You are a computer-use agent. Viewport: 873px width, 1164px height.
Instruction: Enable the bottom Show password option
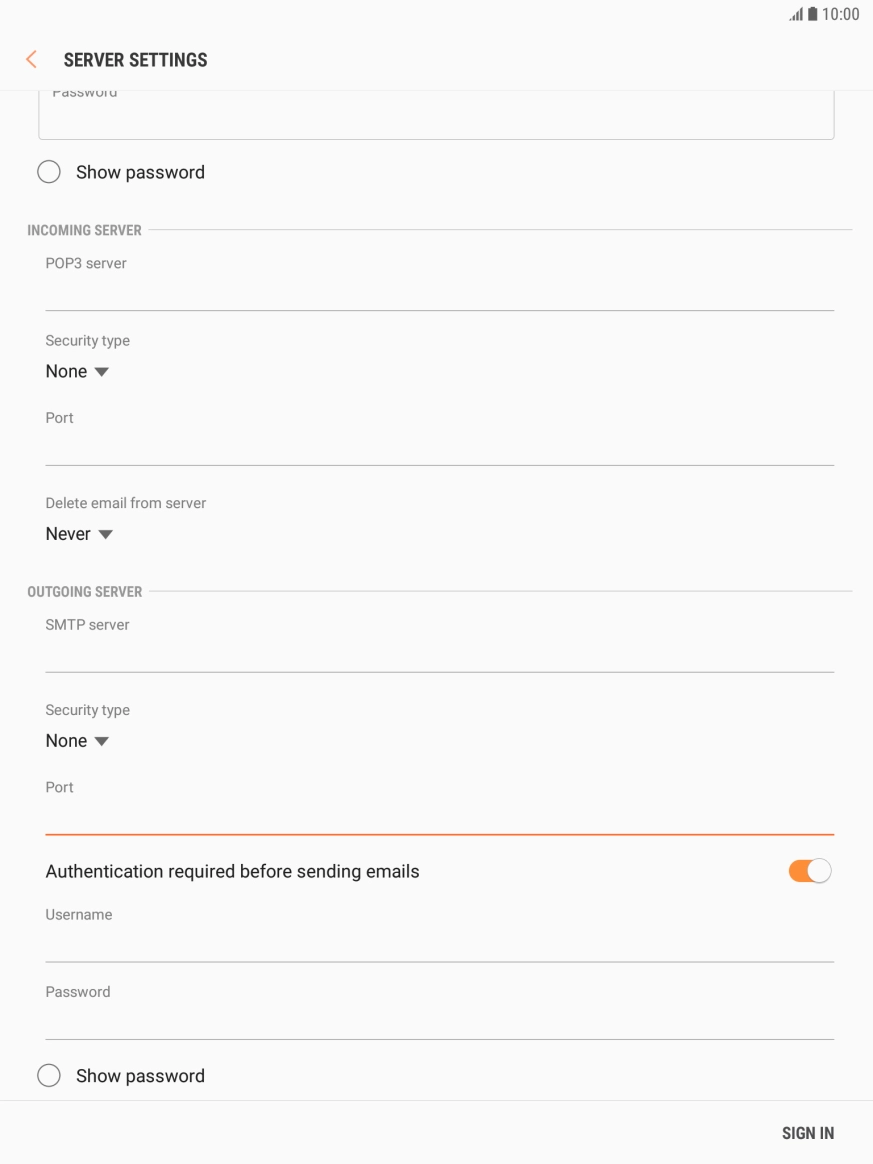coord(49,1076)
